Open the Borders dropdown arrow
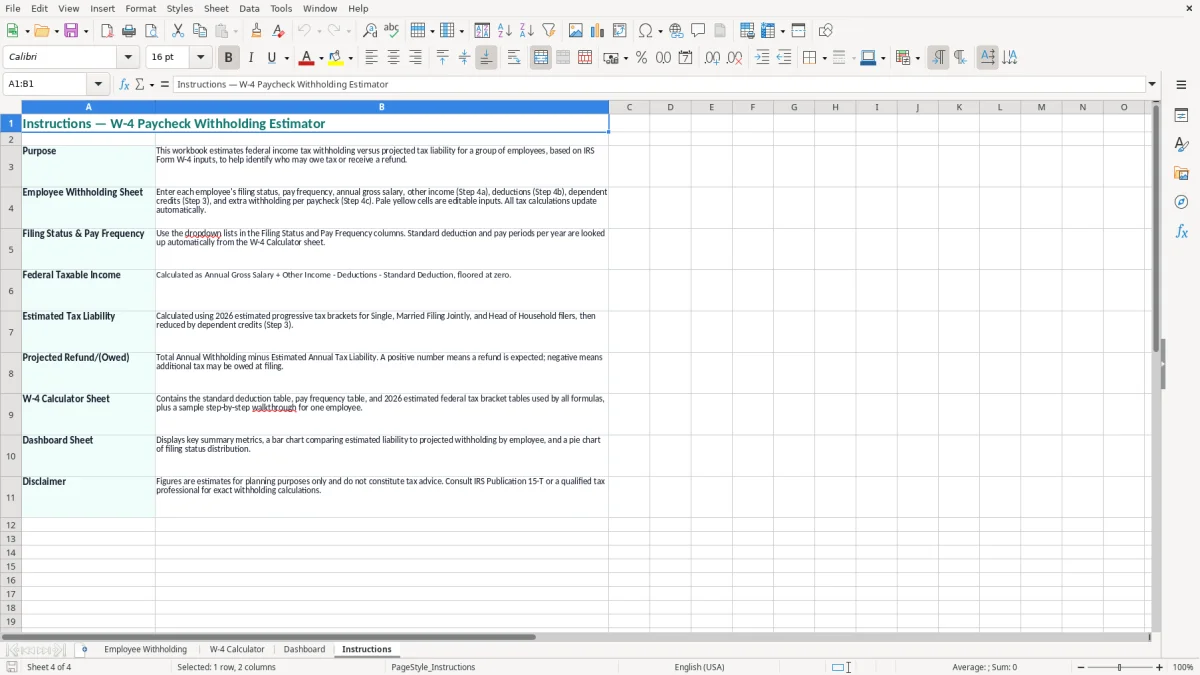This screenshot has height=675, width=1200. click(825, 58)
